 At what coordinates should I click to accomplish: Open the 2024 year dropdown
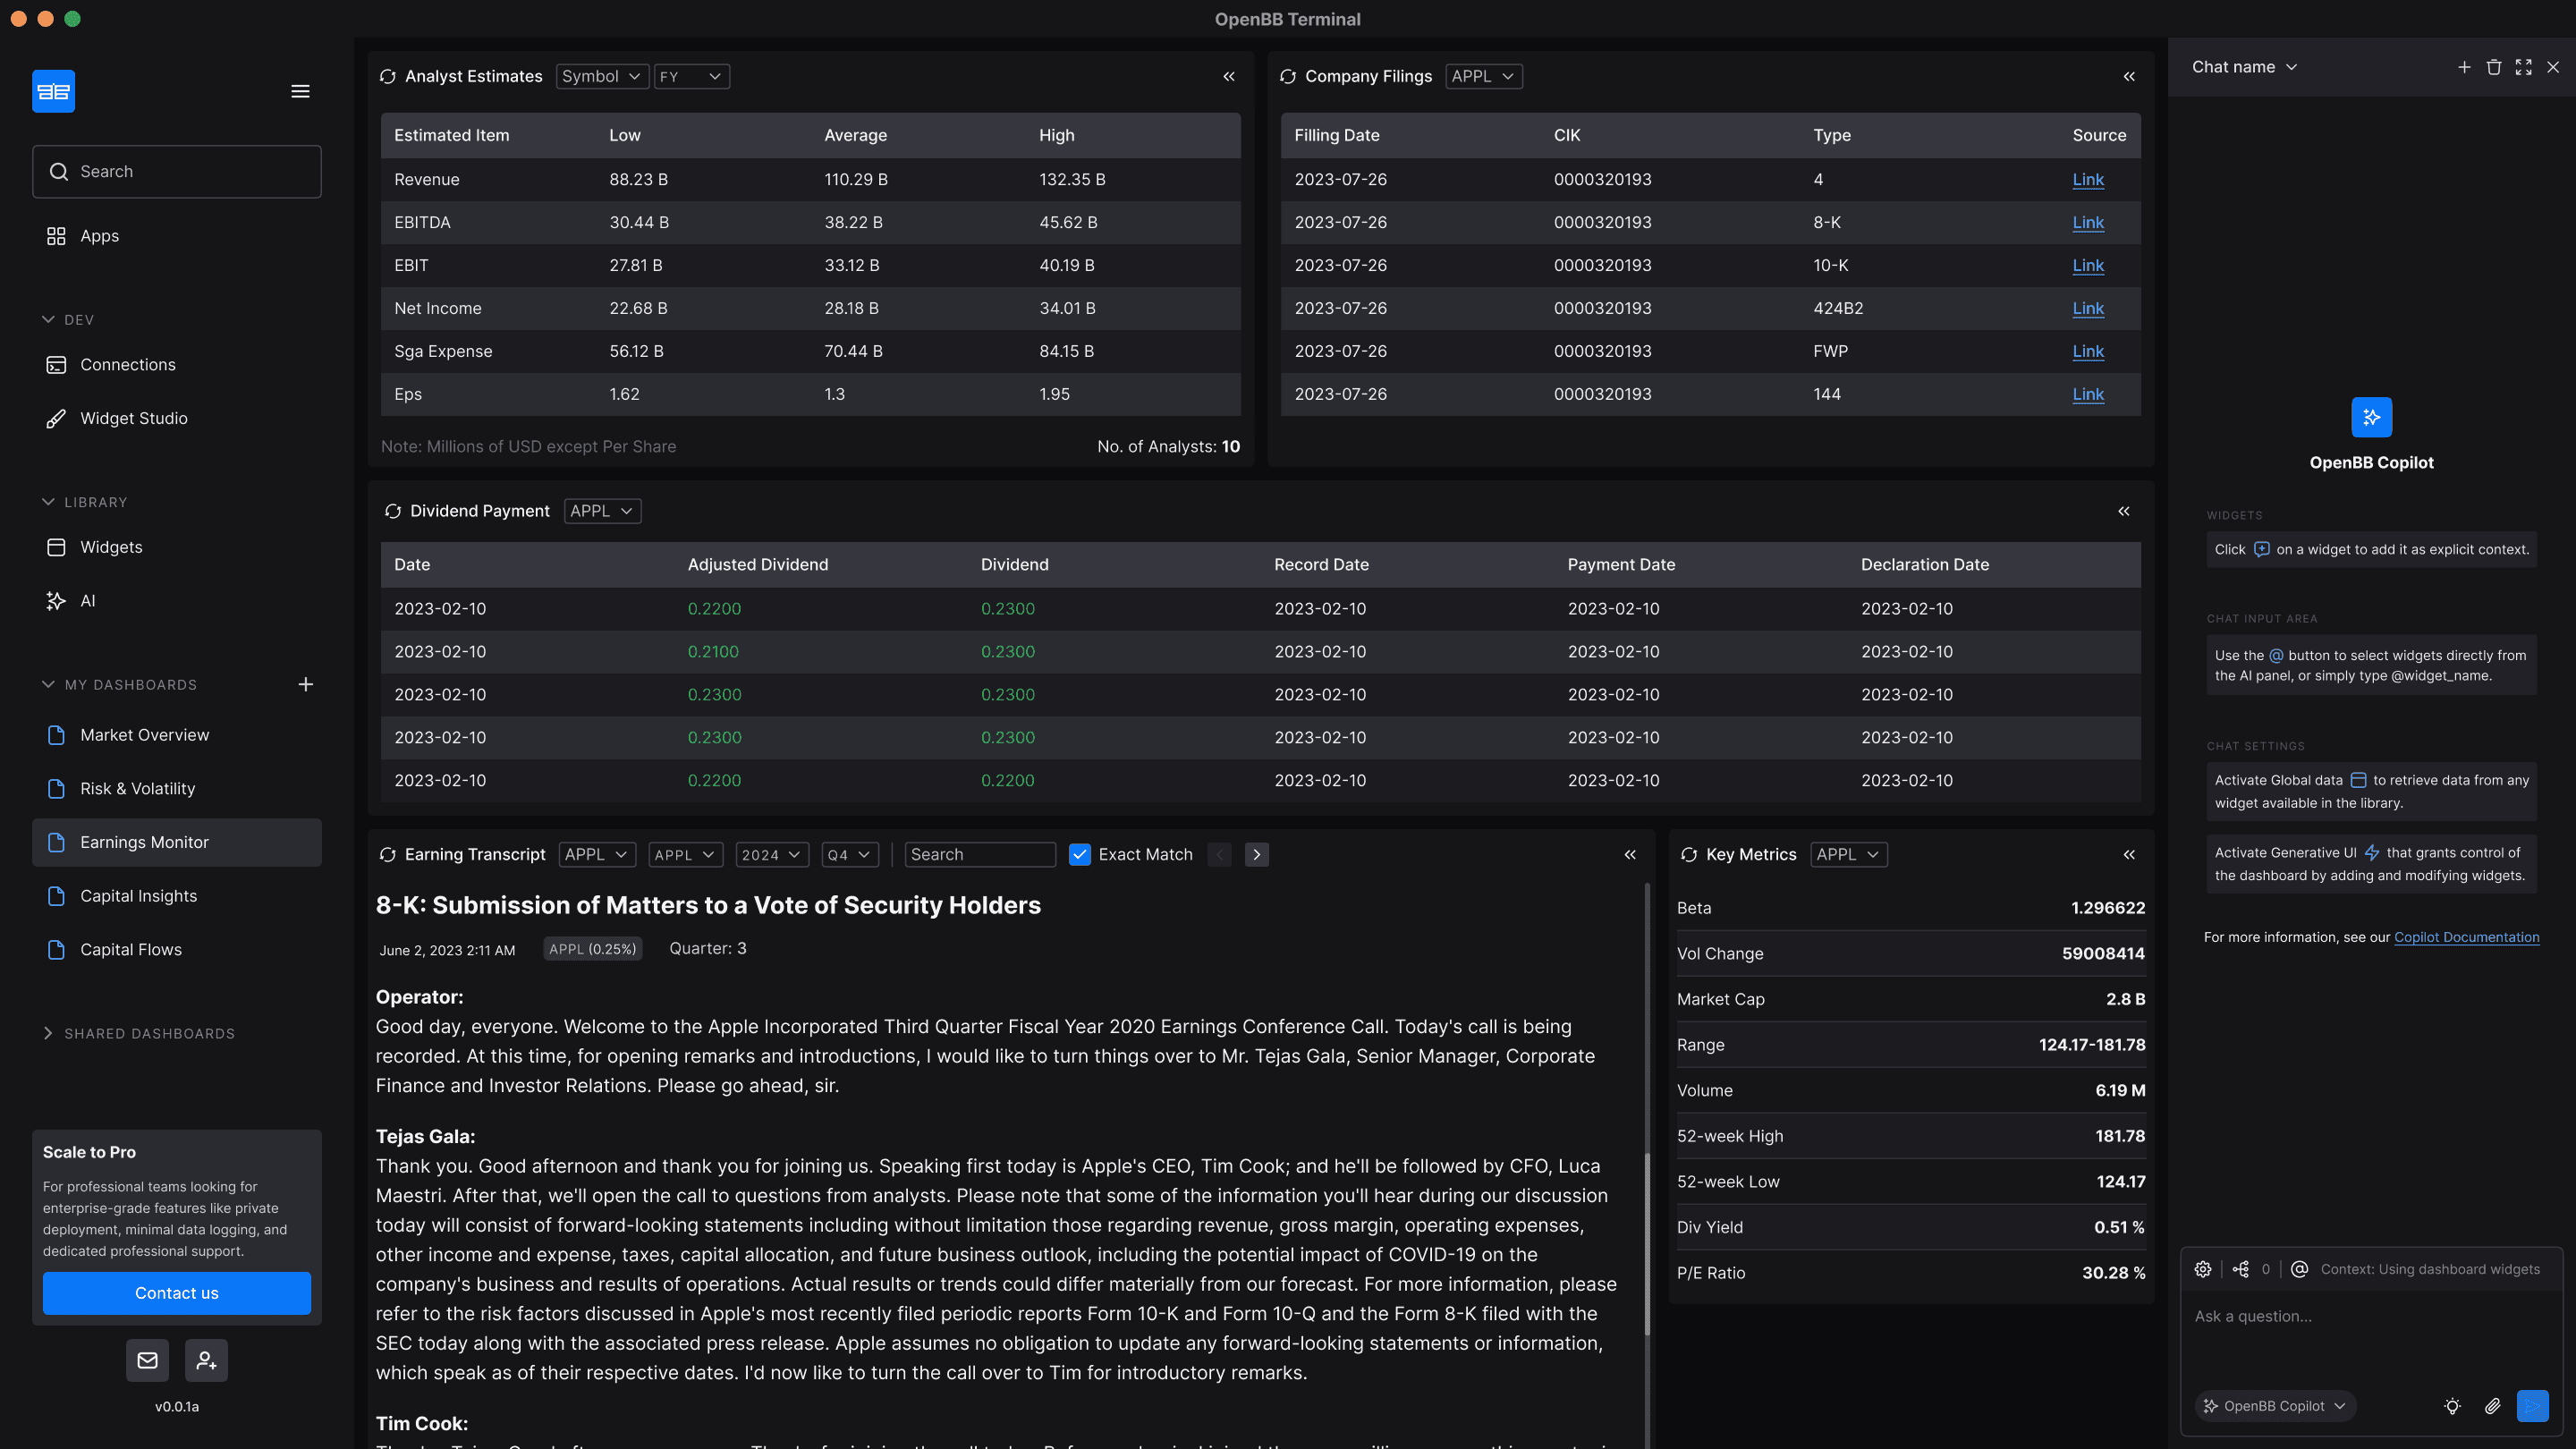[771, 855]
